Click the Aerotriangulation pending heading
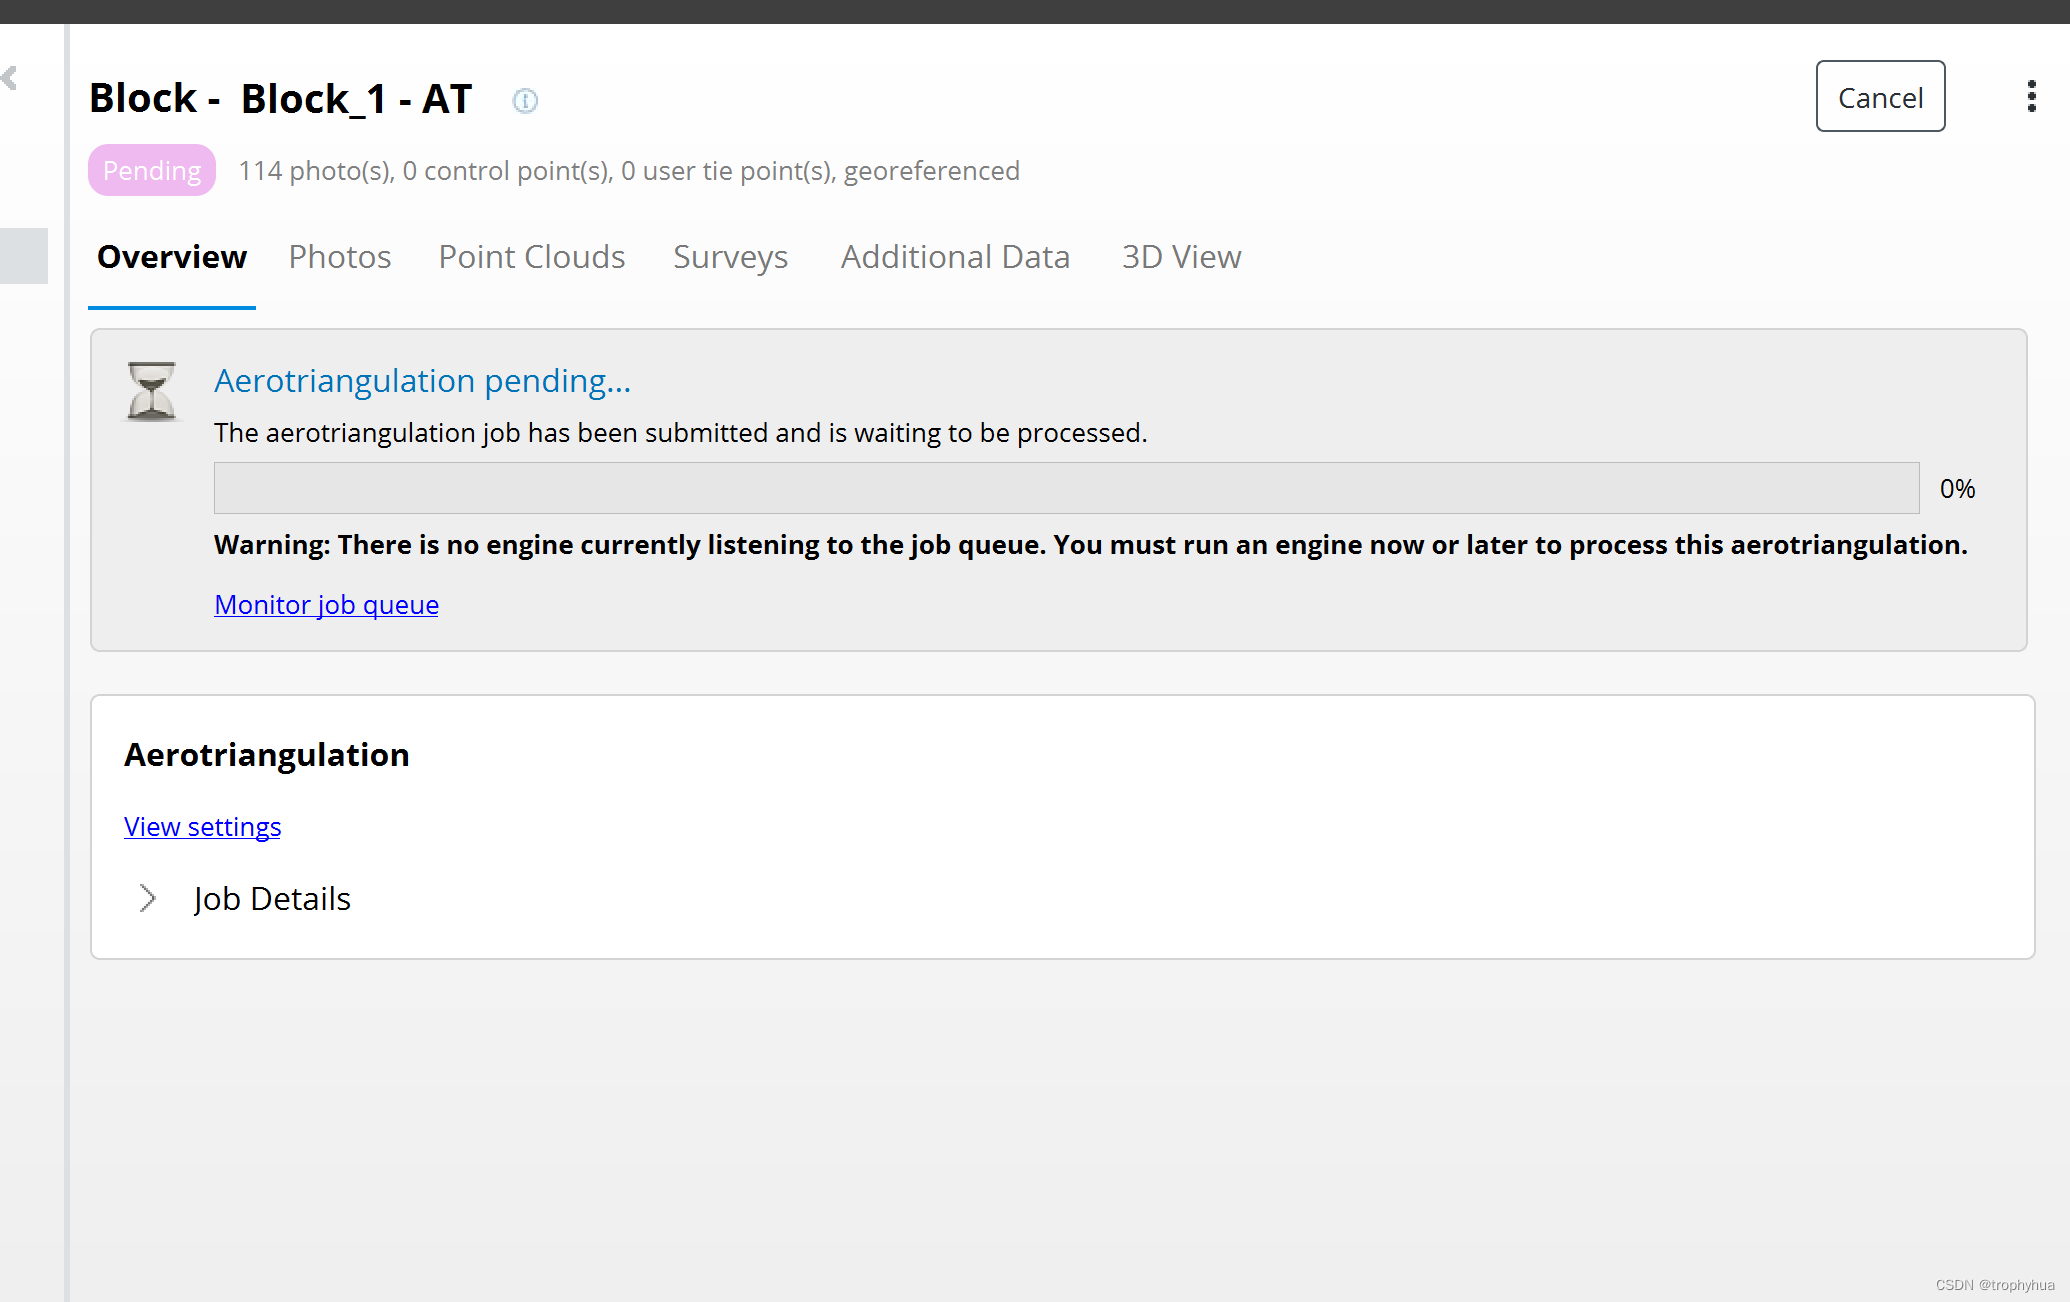 pos(422,381)
